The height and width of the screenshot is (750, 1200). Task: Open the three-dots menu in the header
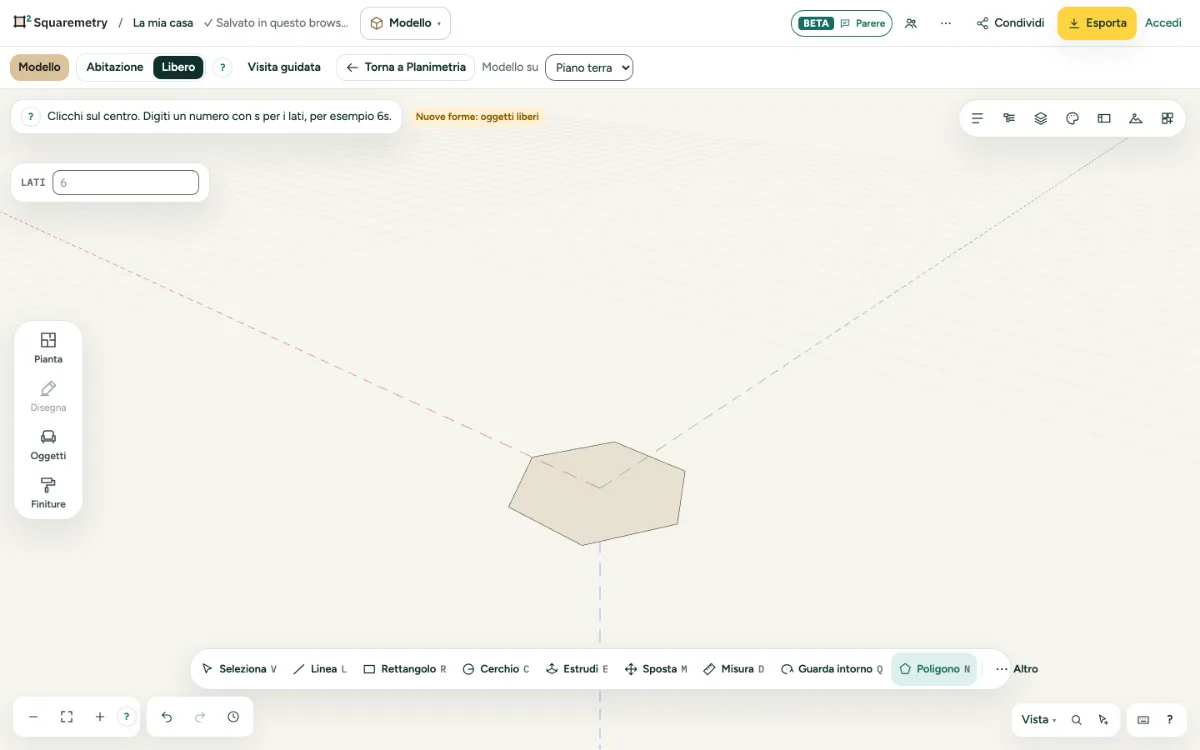coord(946,23)
